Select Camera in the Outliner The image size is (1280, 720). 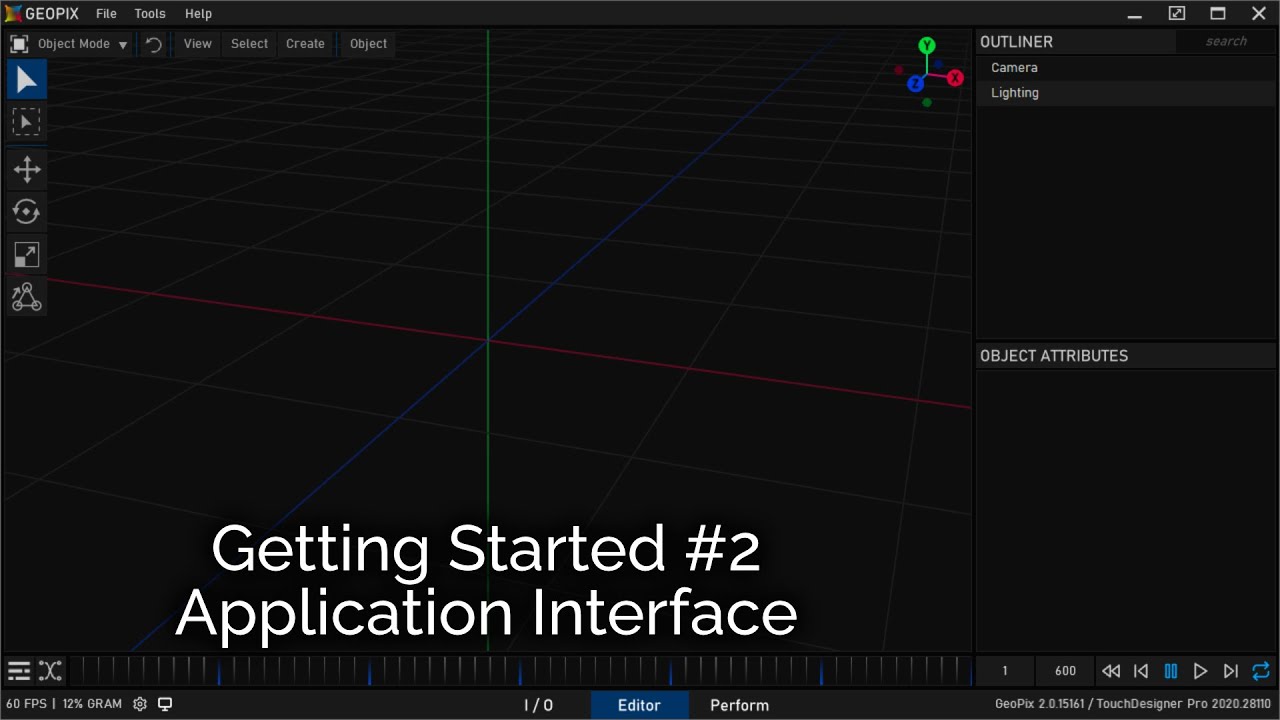point(1014,68)
